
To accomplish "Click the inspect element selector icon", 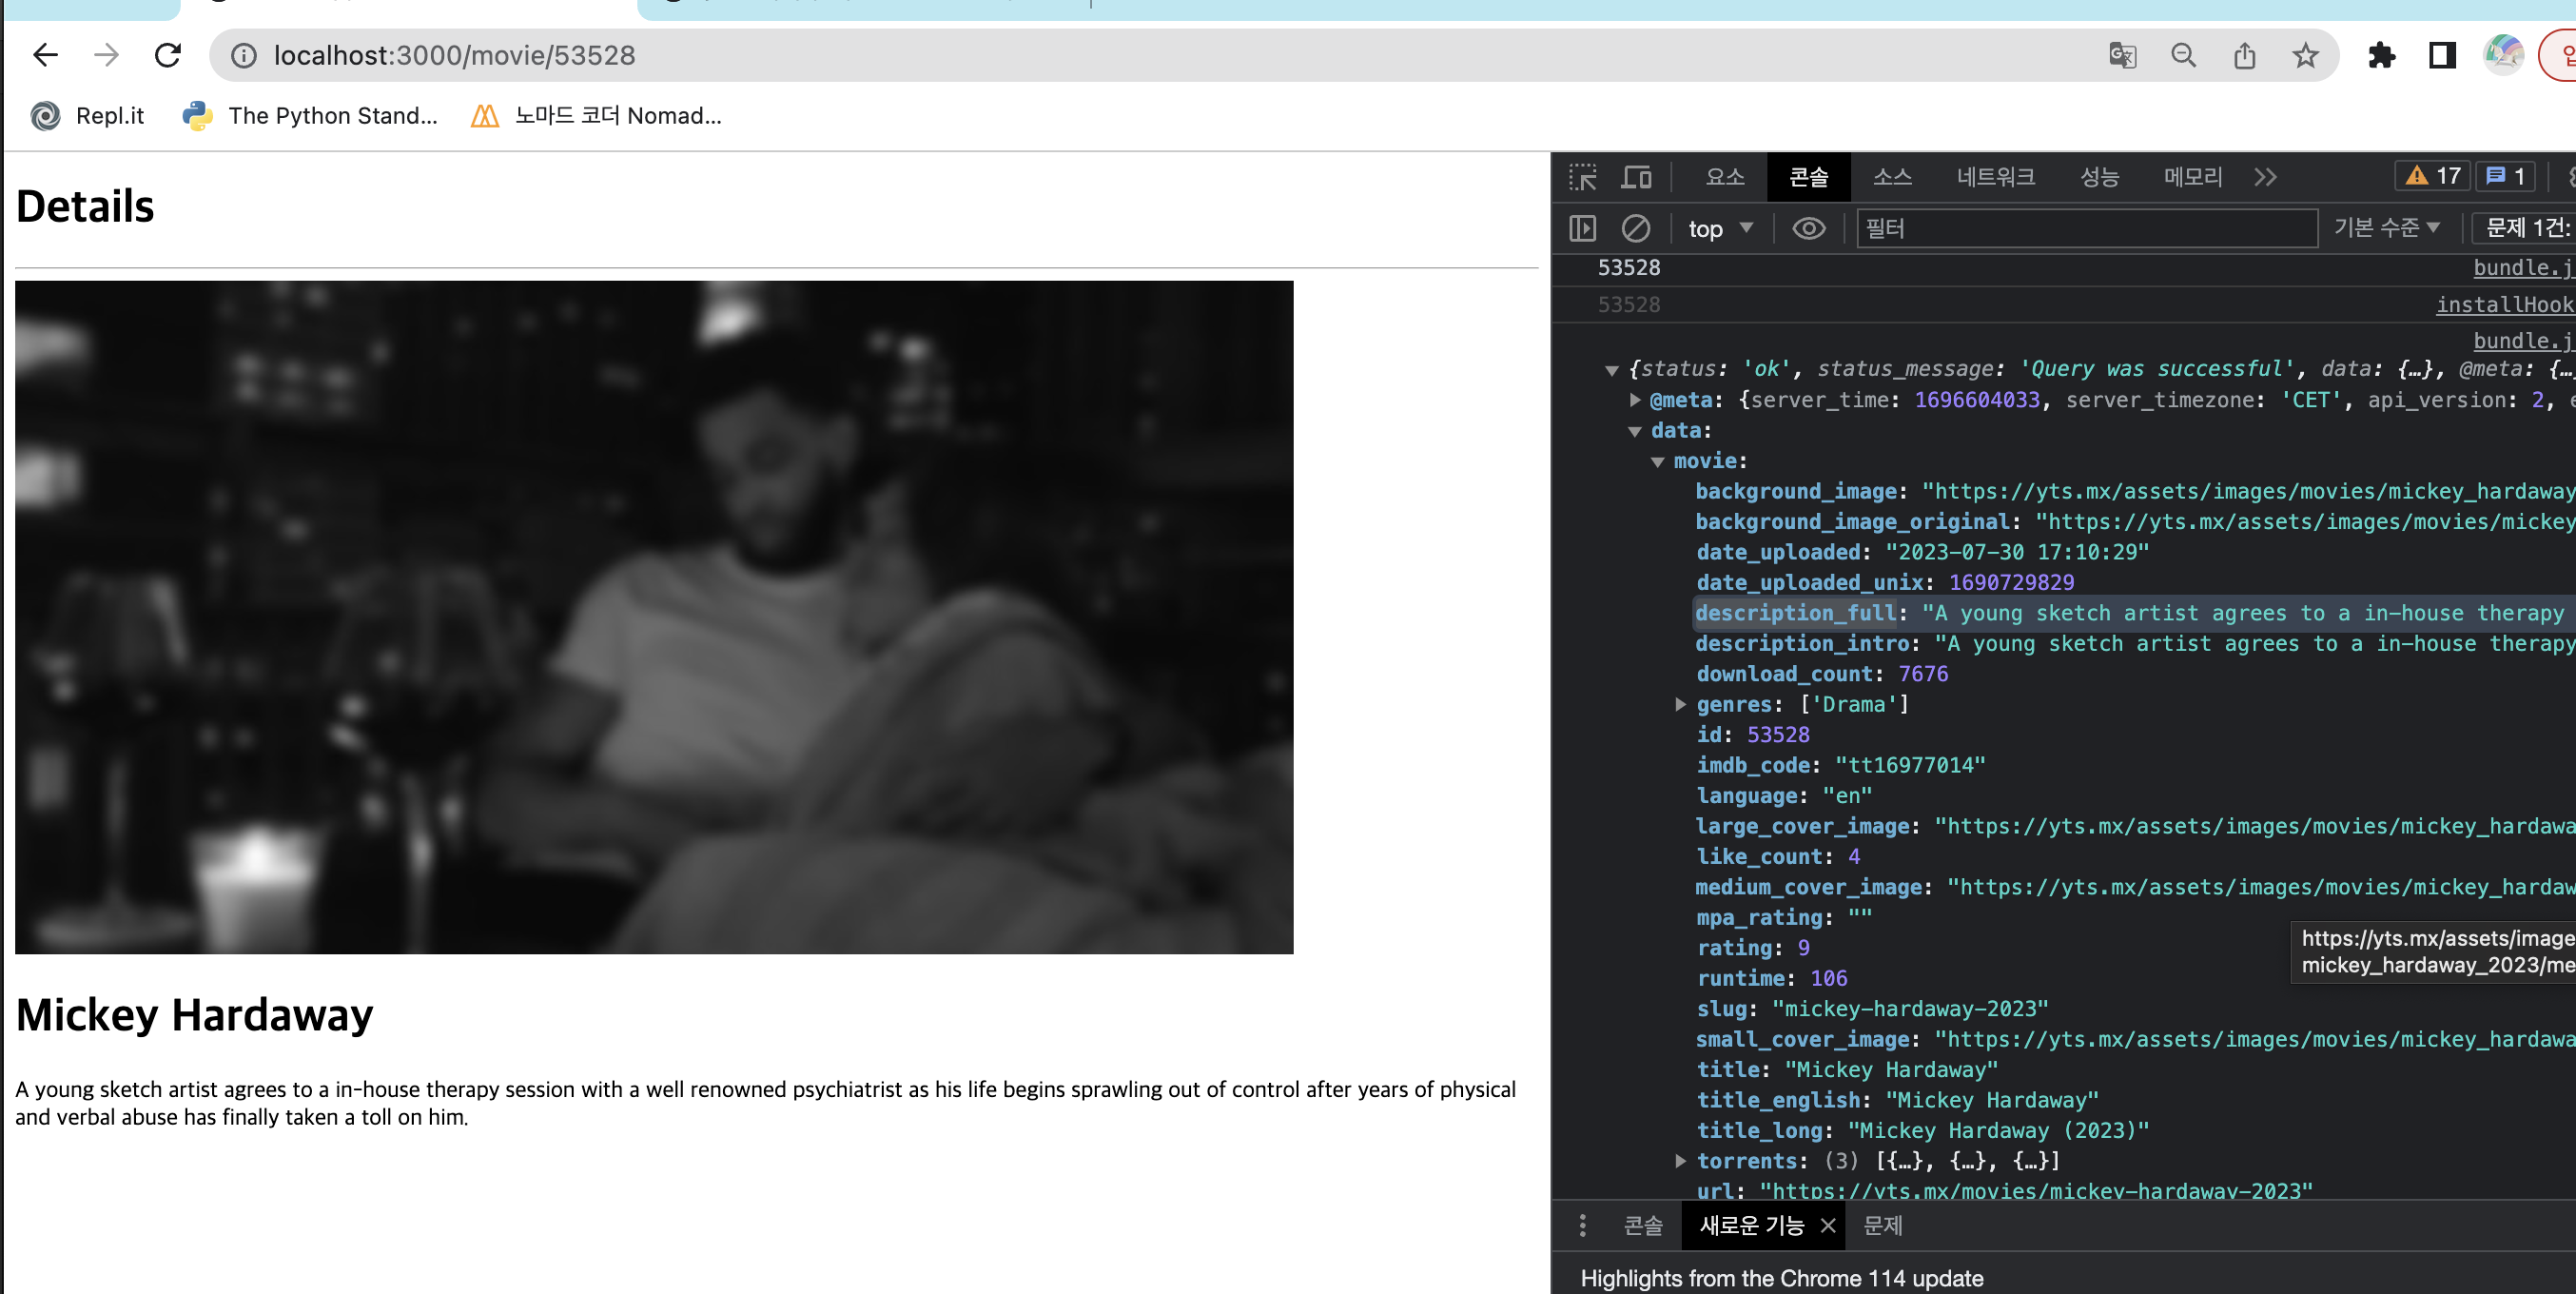I will tap(1583, 177).
